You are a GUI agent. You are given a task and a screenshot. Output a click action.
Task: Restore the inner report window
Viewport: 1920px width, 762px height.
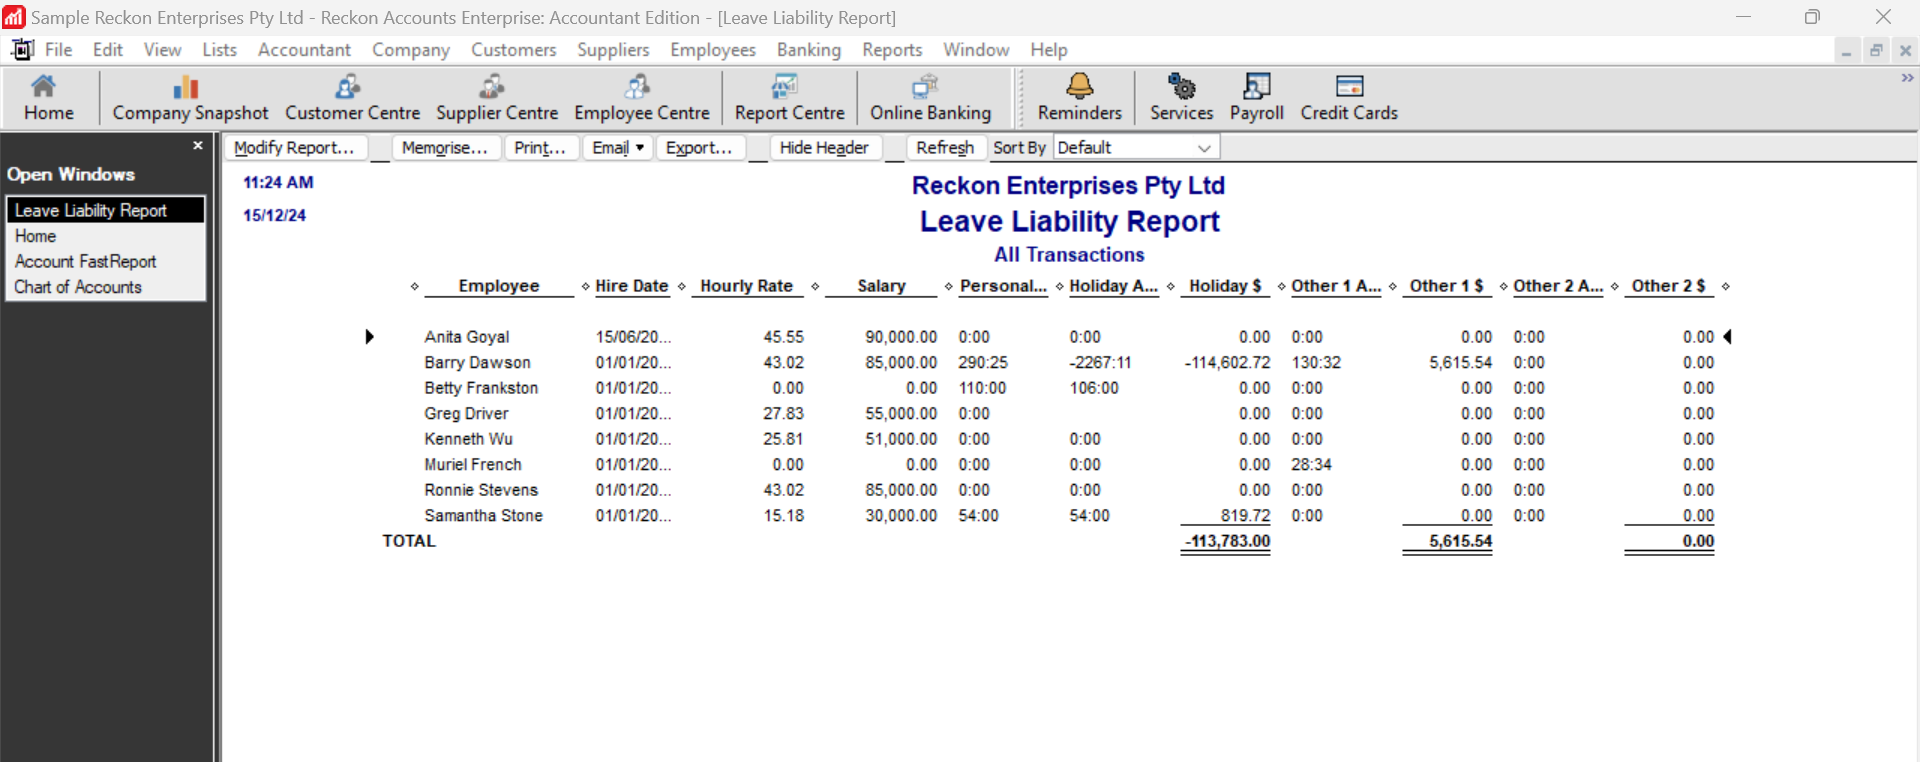coord(1876,51)
